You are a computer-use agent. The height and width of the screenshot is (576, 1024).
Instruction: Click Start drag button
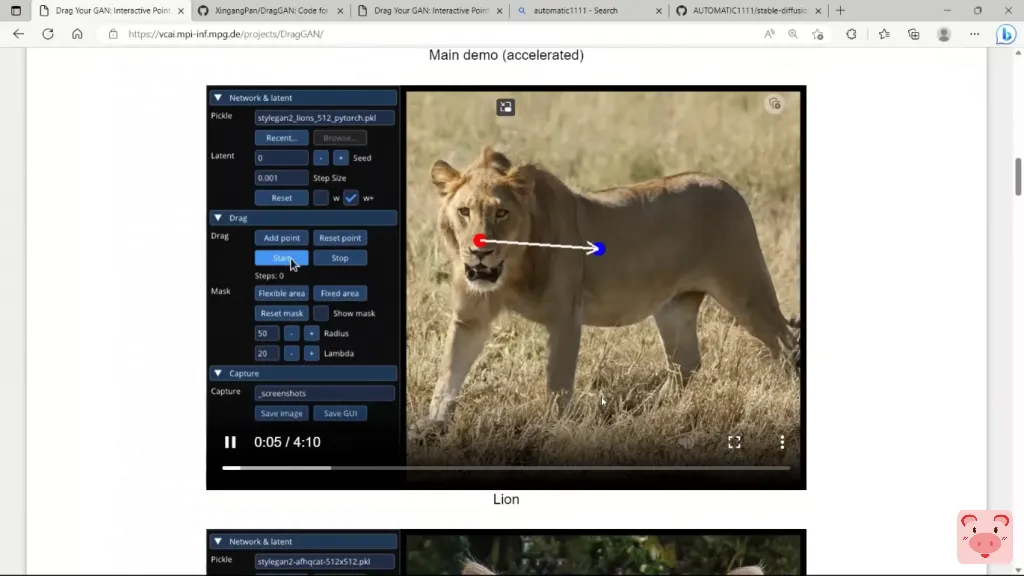[281, 258]
